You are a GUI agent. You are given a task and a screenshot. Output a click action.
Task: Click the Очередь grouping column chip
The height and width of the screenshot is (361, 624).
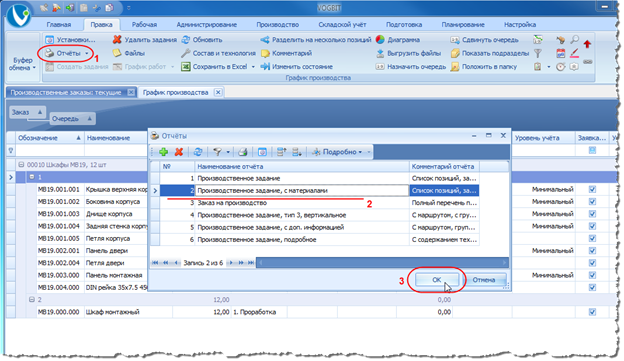tap(72, 119)
